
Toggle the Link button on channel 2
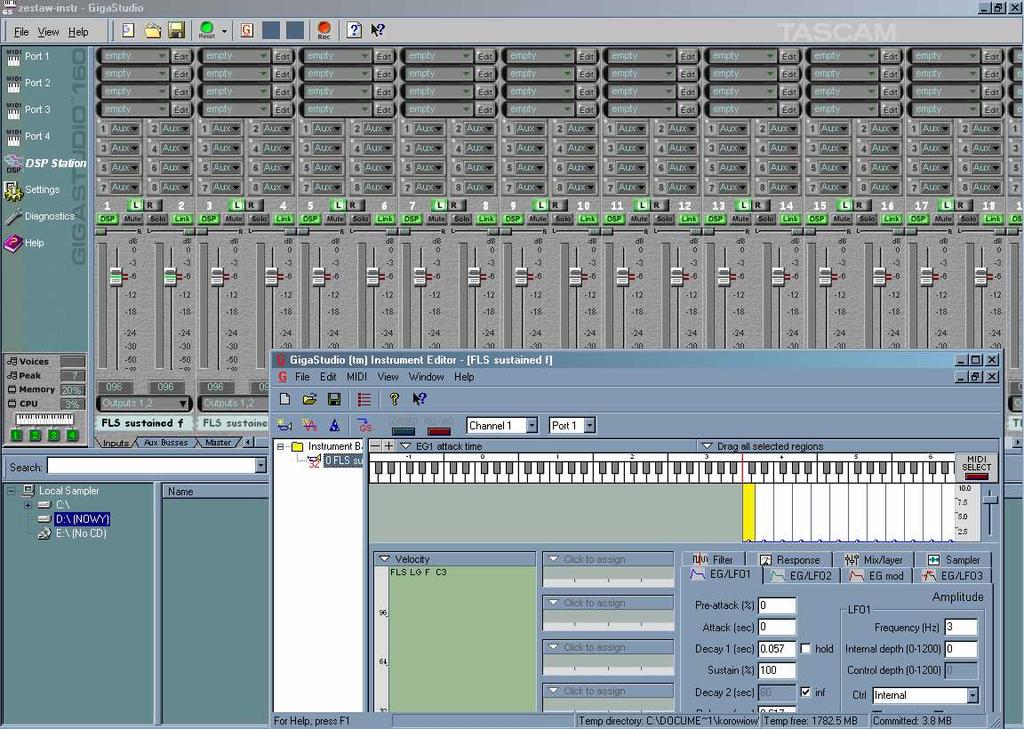[x=182, y=219]
